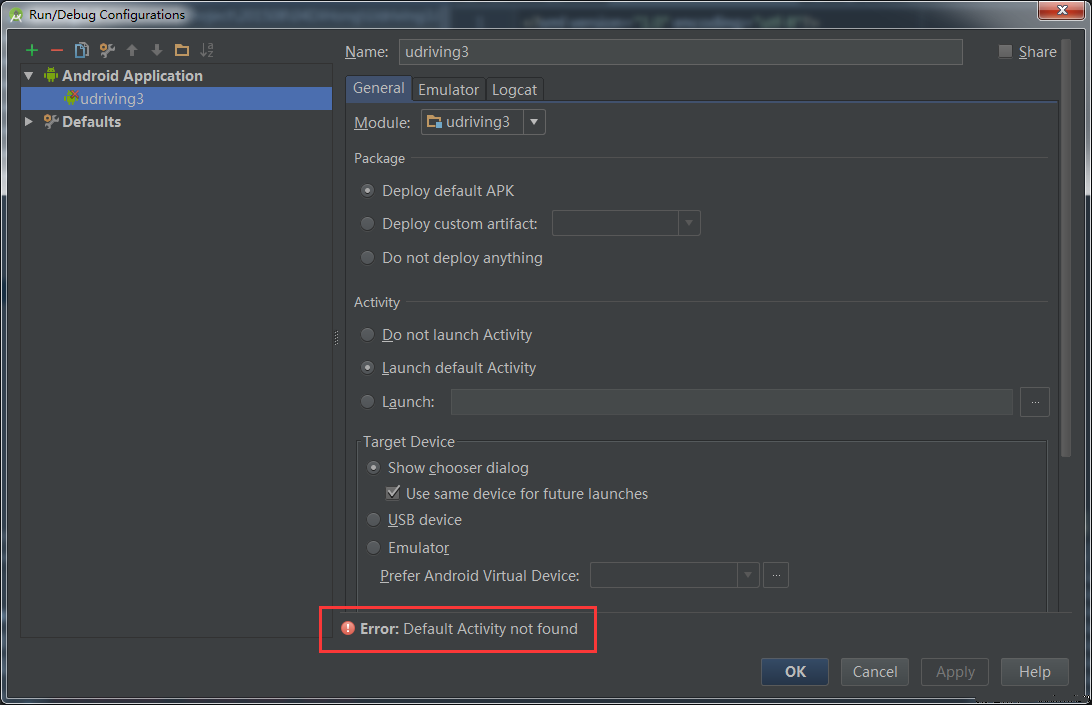
Task: Click the move up arrow icon
Action: point(132,50)
